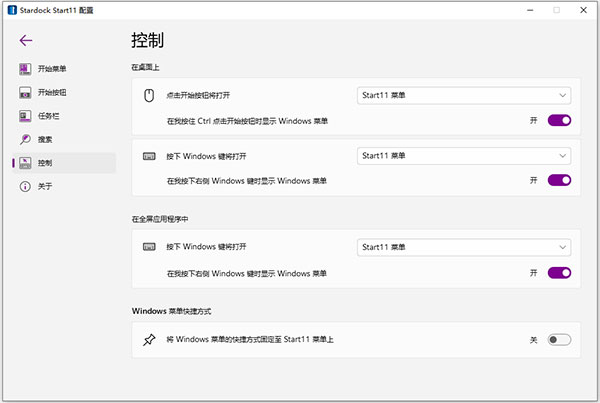Open the 开始菜单 settings page
Image resolution: width=600 pixels, height=403 pixels.
(x=55, y=69)
